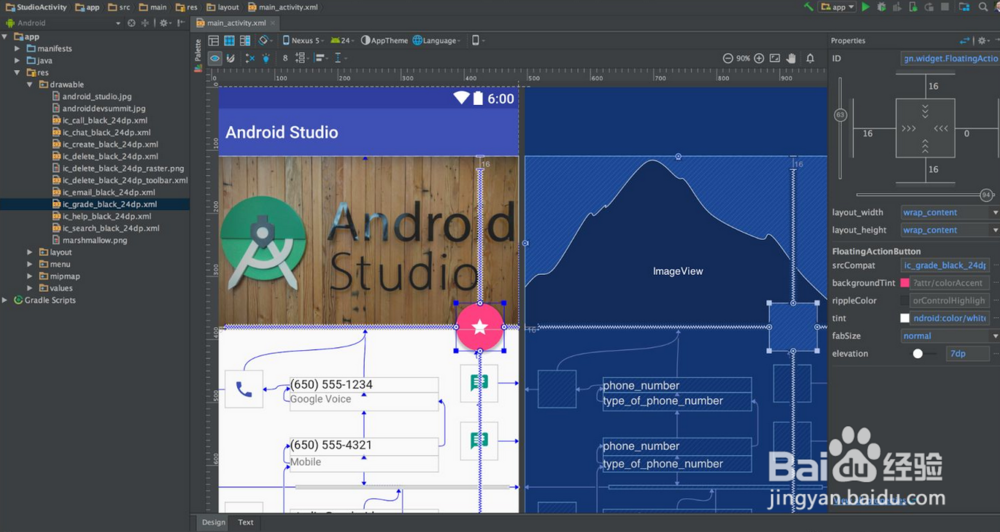The height and width of the screenshot is (532, 1000).
Task: Expand the Gradle Scripts node
Action: click(5, 300)
